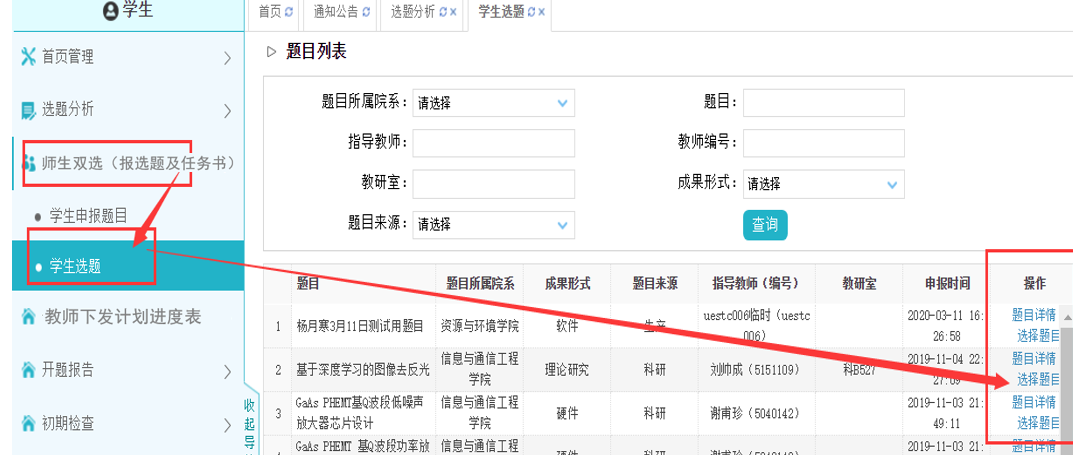Click the cell 谢甫珍（5040142）
1073x455 pixels.
755,413
